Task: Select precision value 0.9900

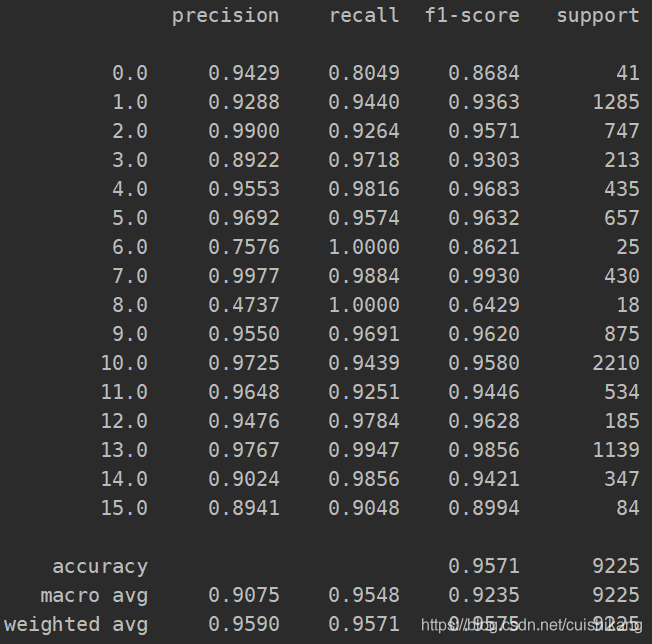Action: [x=244, y=131]
